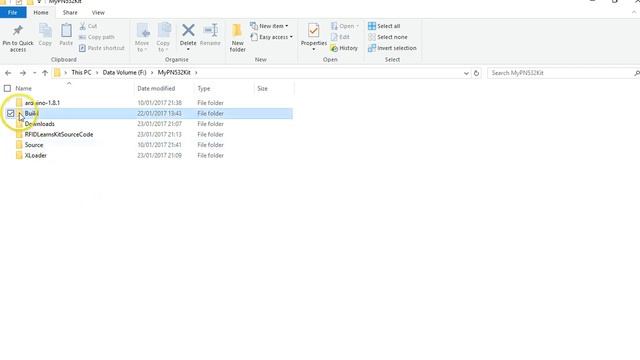Image resolution: width=640 pixels, height=360 pixels.
Task: Open the recent locations dropdown
Action: pyautogui.click(x=34, y=73)
